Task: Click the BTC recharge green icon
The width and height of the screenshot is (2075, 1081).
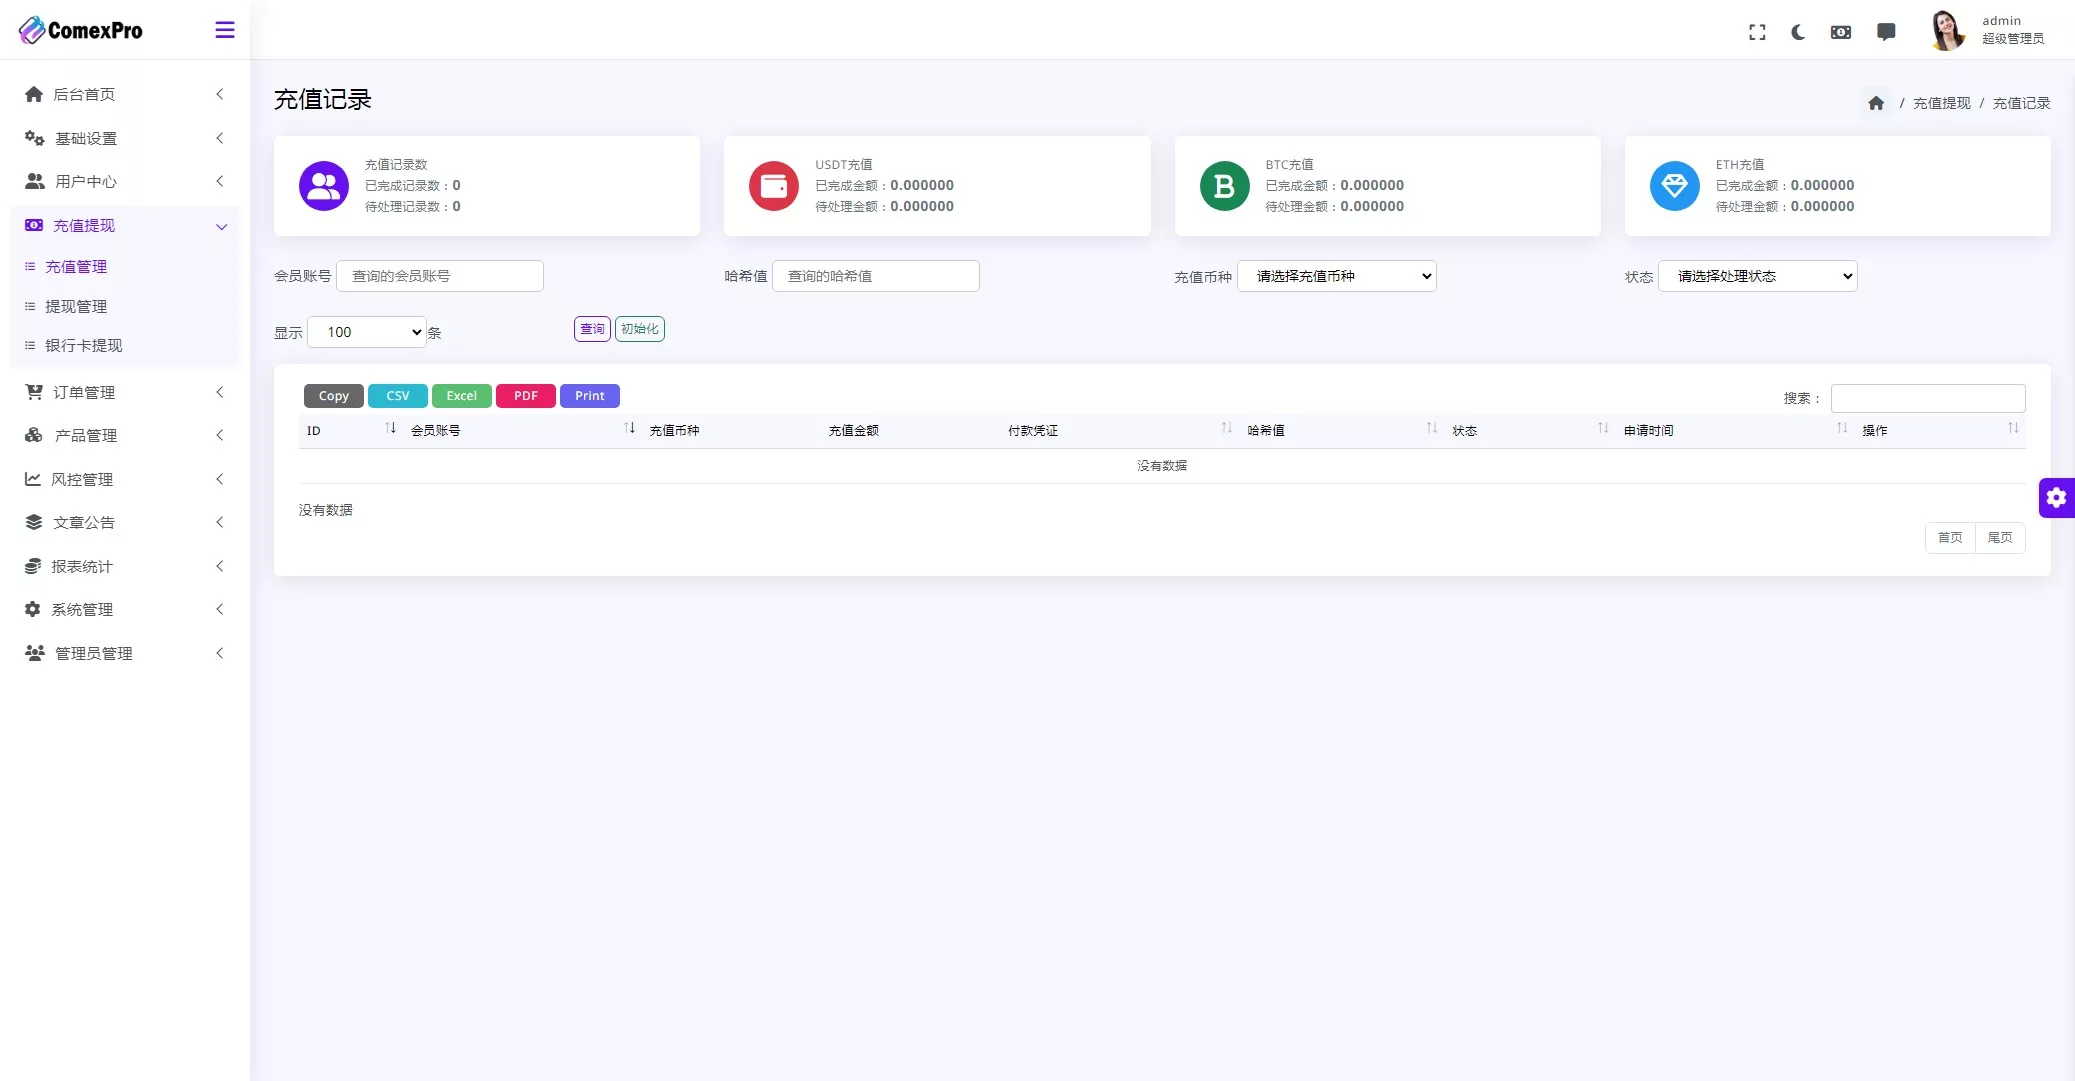Action: click(1224, 186)
